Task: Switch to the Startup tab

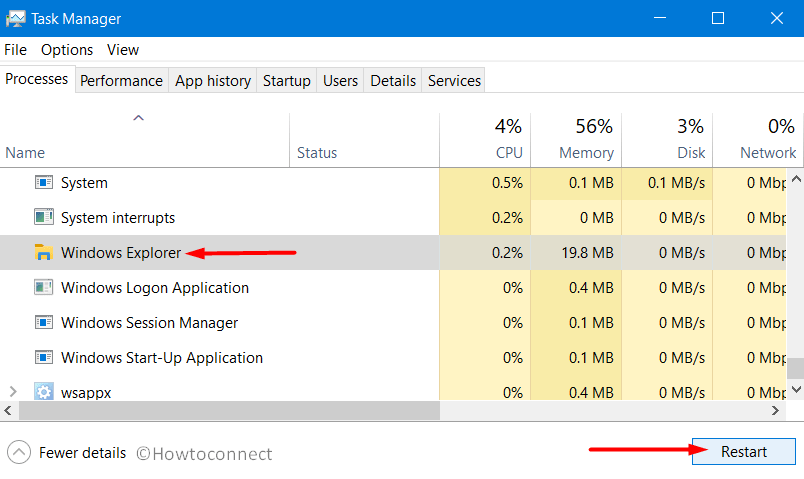Action: pos(287,81)
